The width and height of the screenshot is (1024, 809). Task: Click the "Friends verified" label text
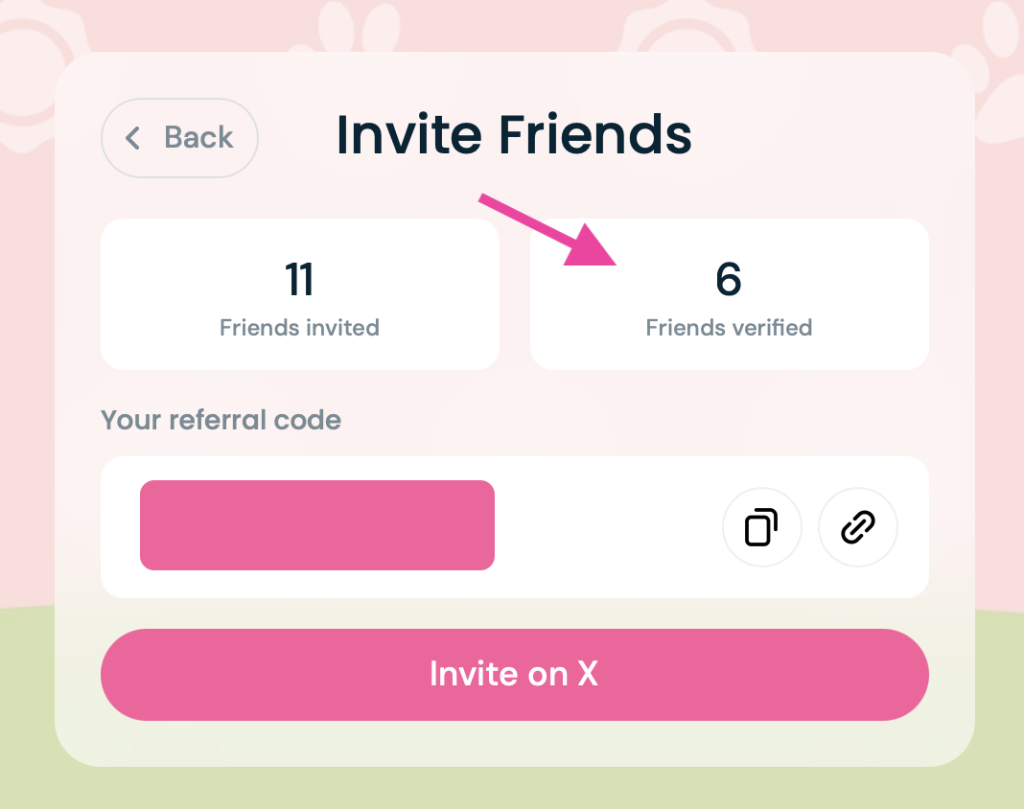coord(728,328)
